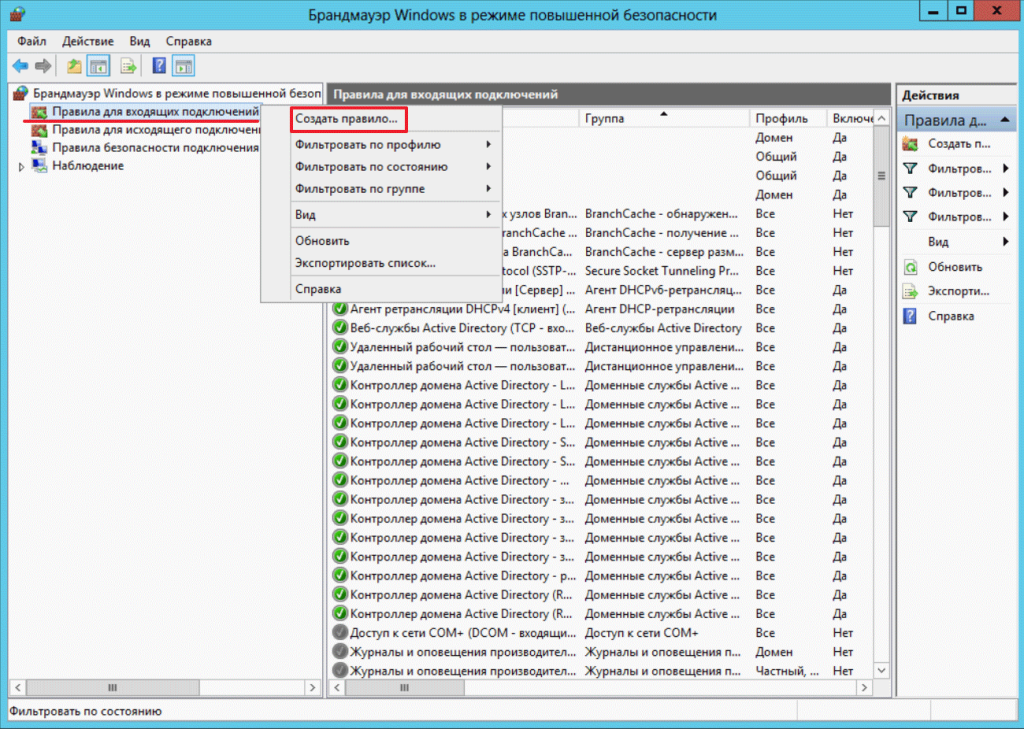Open the Действие menu in menu bar
This screenshot has width=1024, height=729.
point(87,41)
